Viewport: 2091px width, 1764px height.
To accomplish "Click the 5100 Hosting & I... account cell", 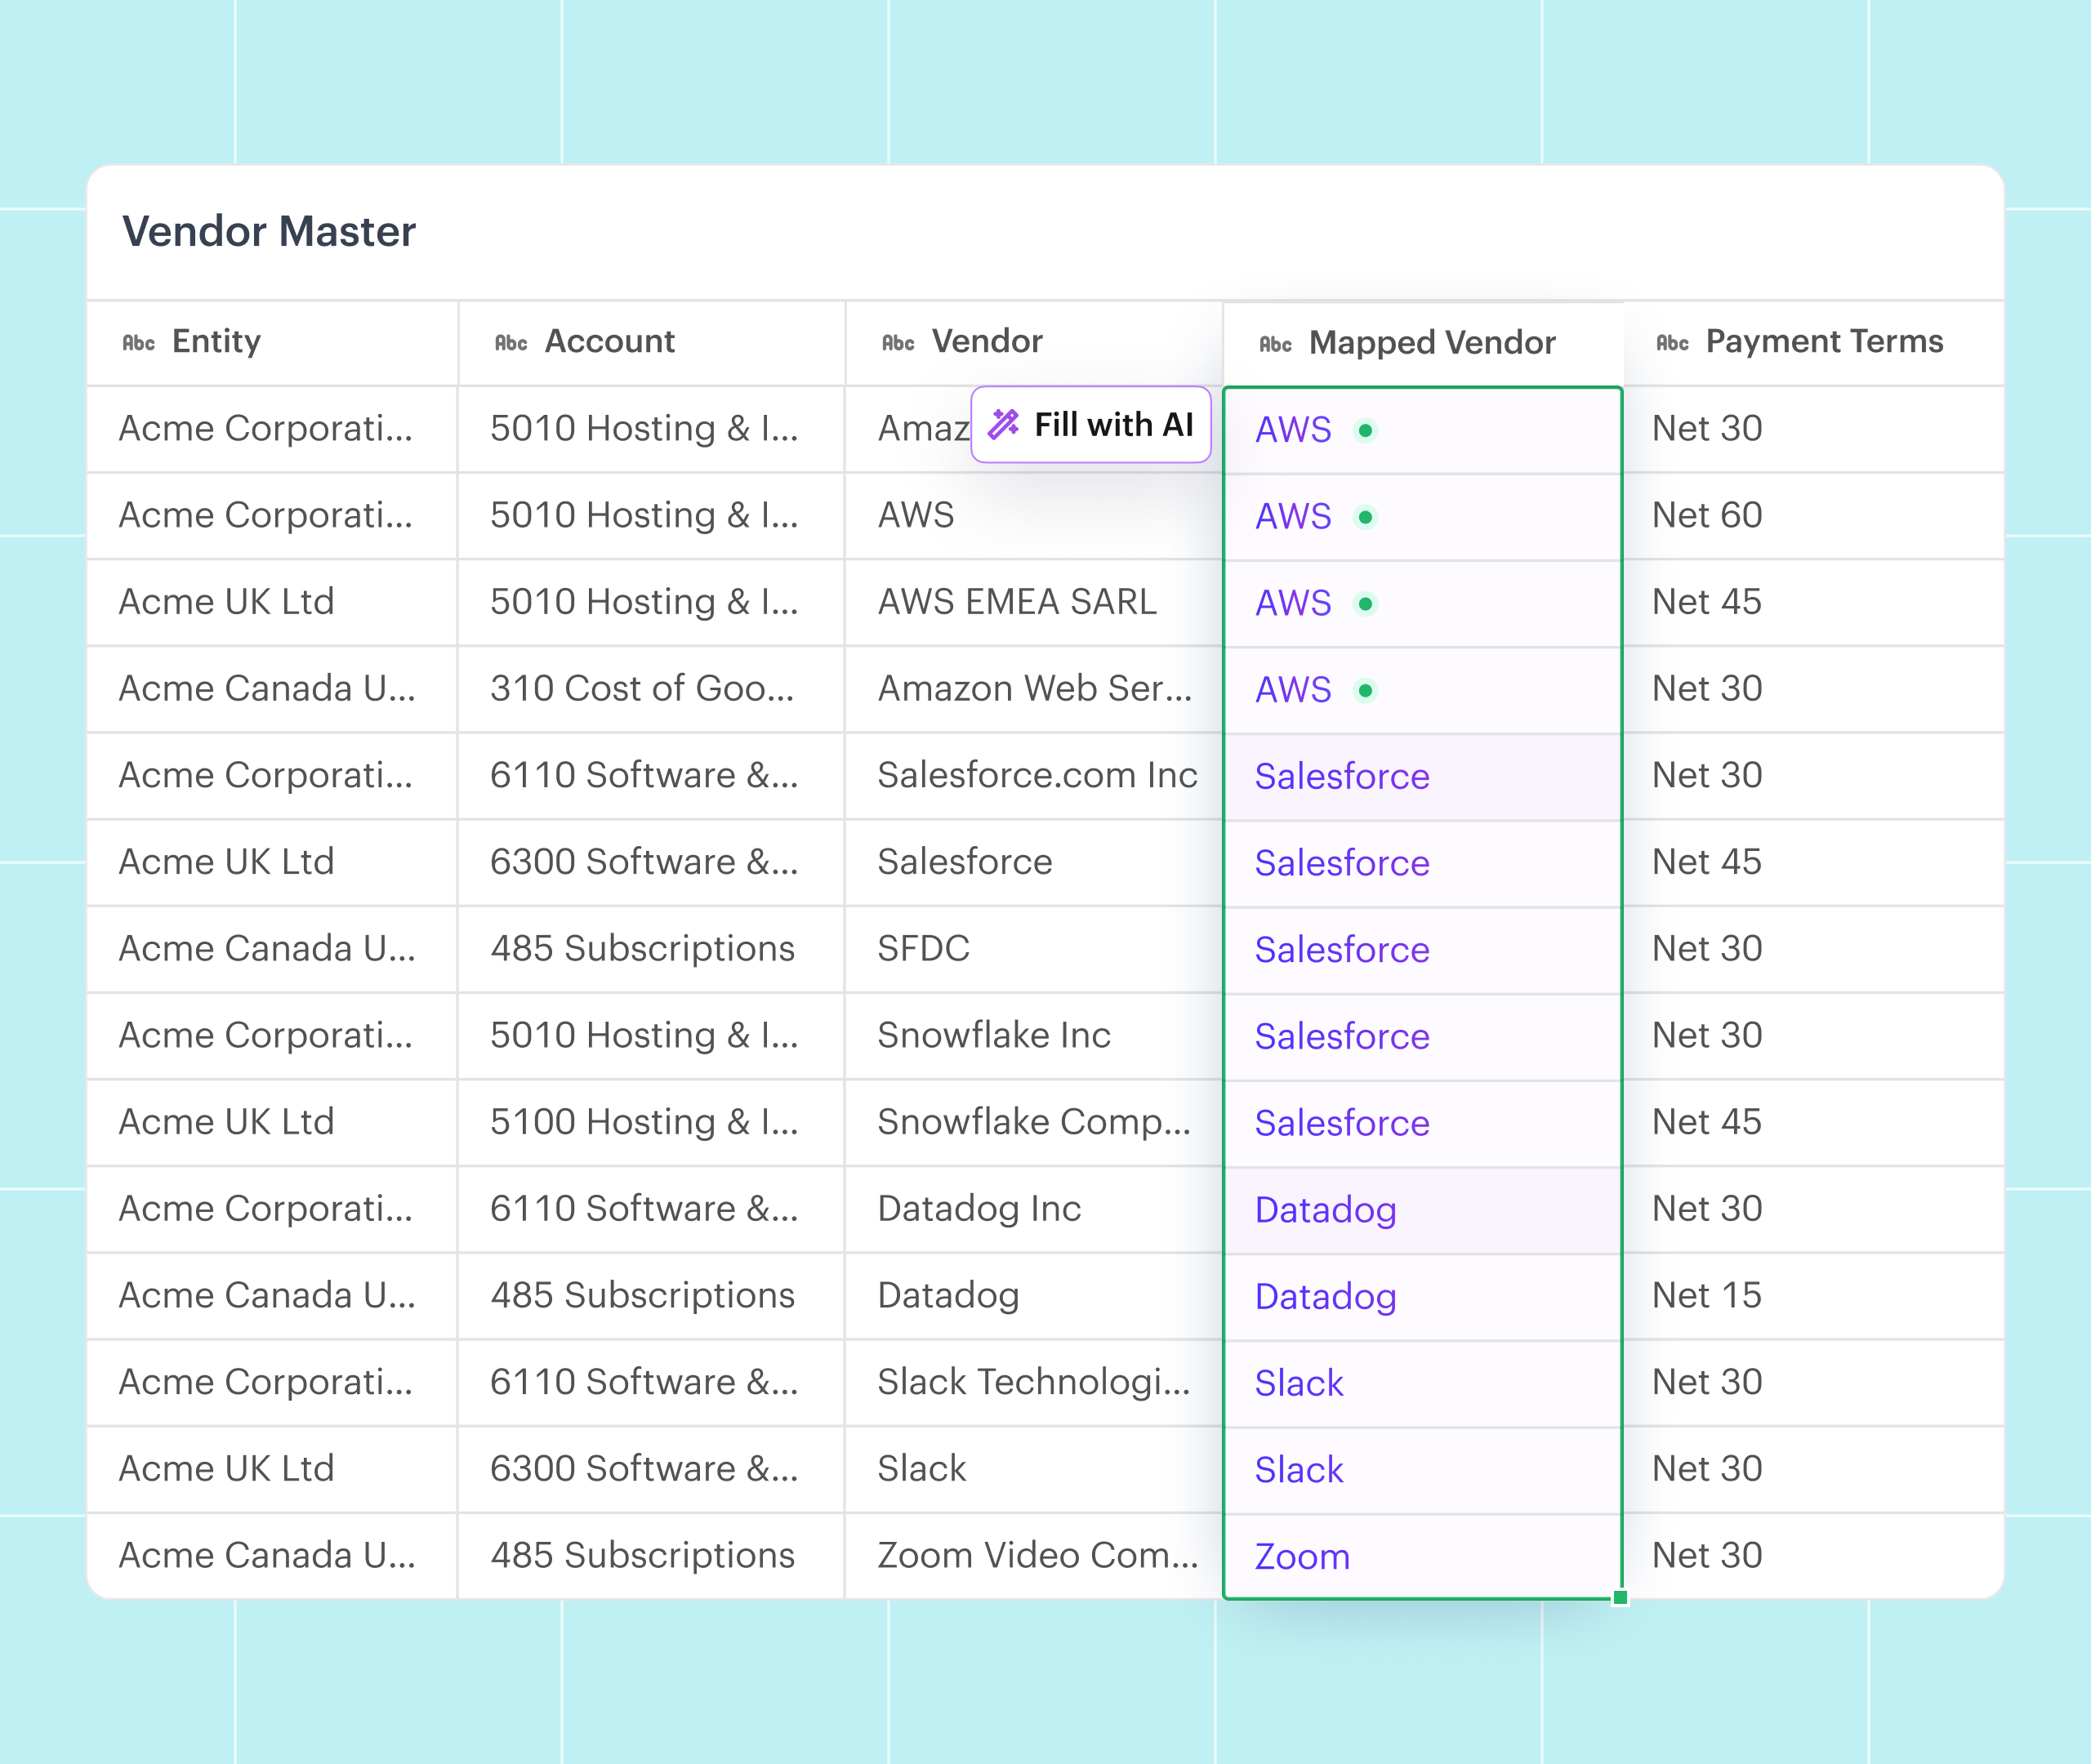I will [x=651, y=1122].
